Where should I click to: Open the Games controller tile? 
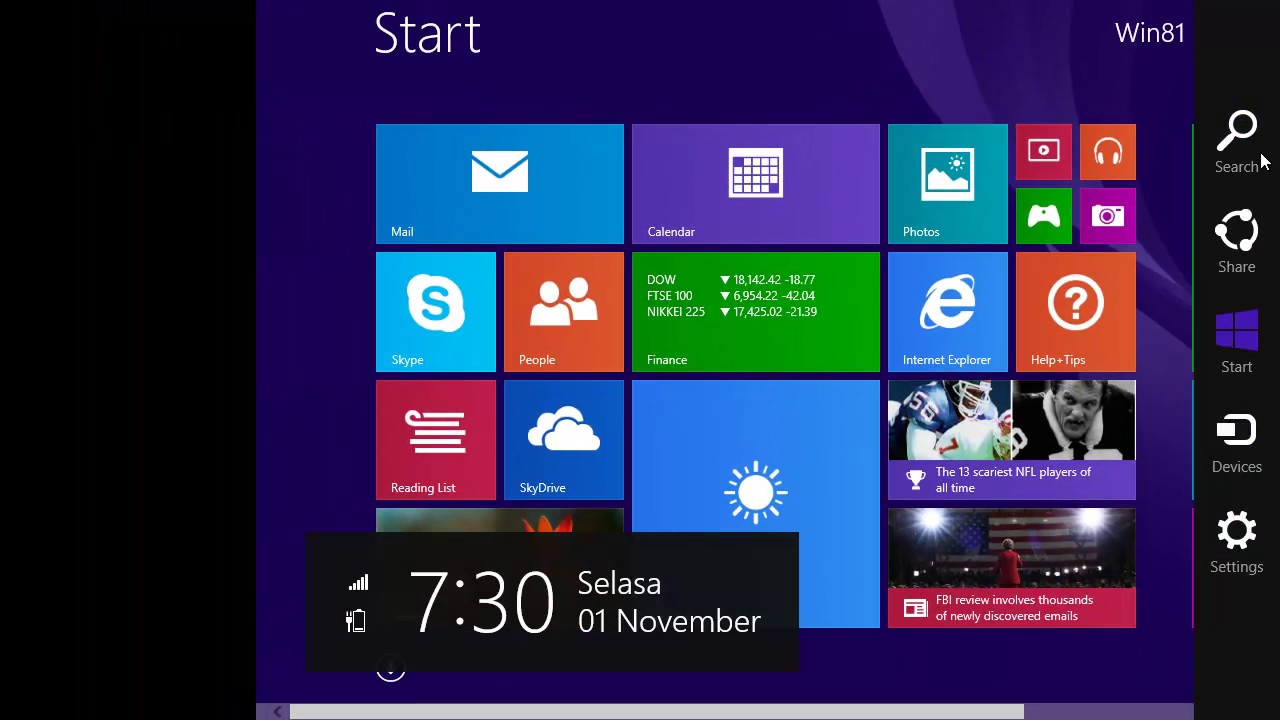(1044, 216)
